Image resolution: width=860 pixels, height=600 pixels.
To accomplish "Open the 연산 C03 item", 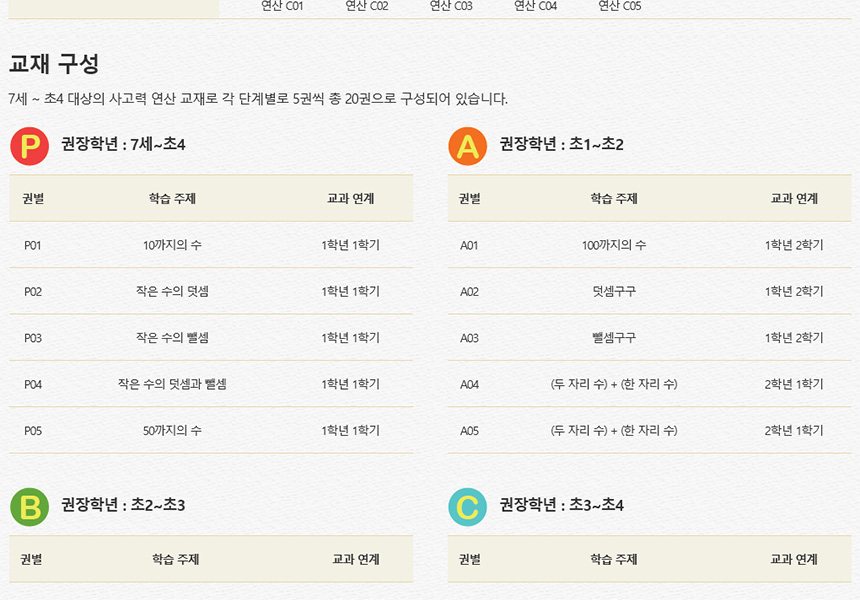I will click(x=451, y=6).
